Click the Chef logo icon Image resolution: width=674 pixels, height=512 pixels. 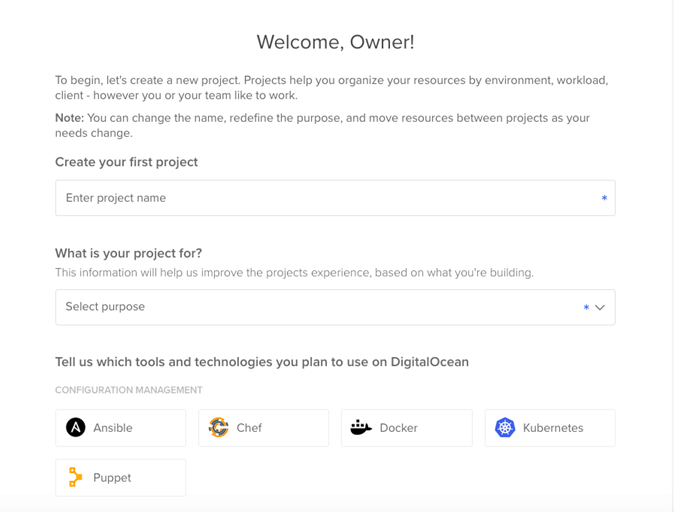click(x=218, y=428)
